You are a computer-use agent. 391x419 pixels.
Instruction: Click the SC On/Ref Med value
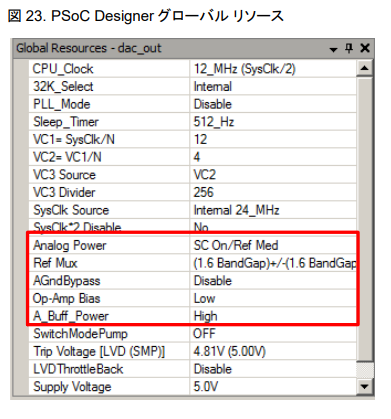click(x=236, y=246)
